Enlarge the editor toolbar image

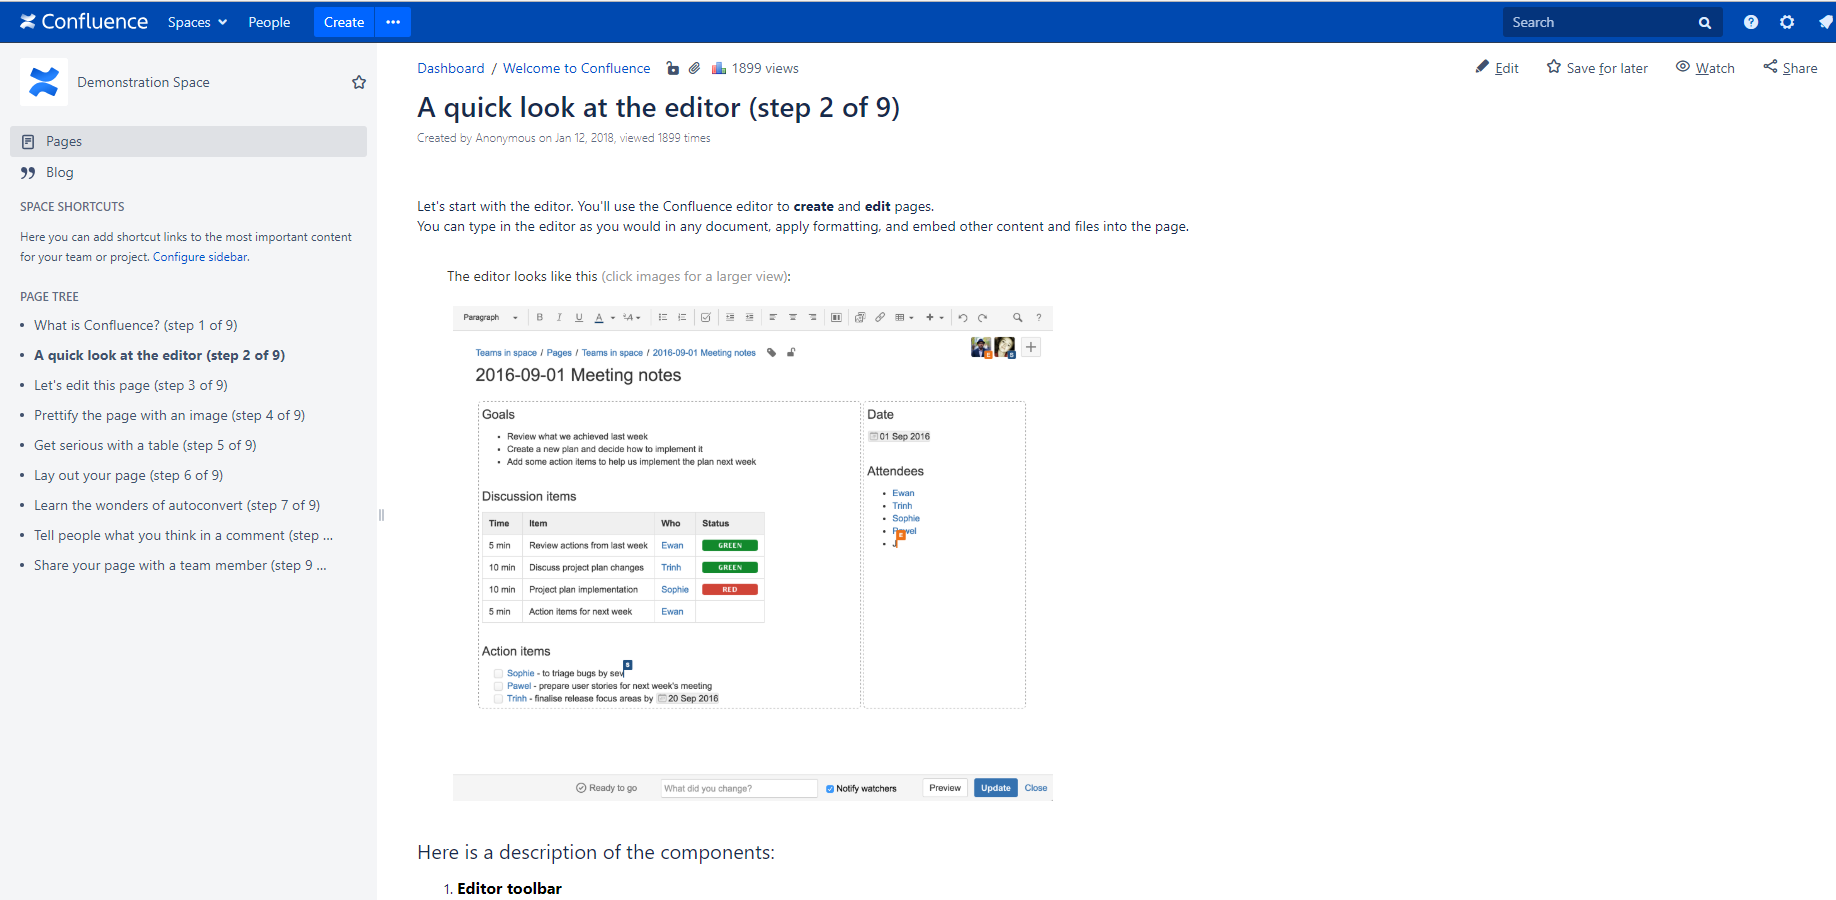[753, 318]
